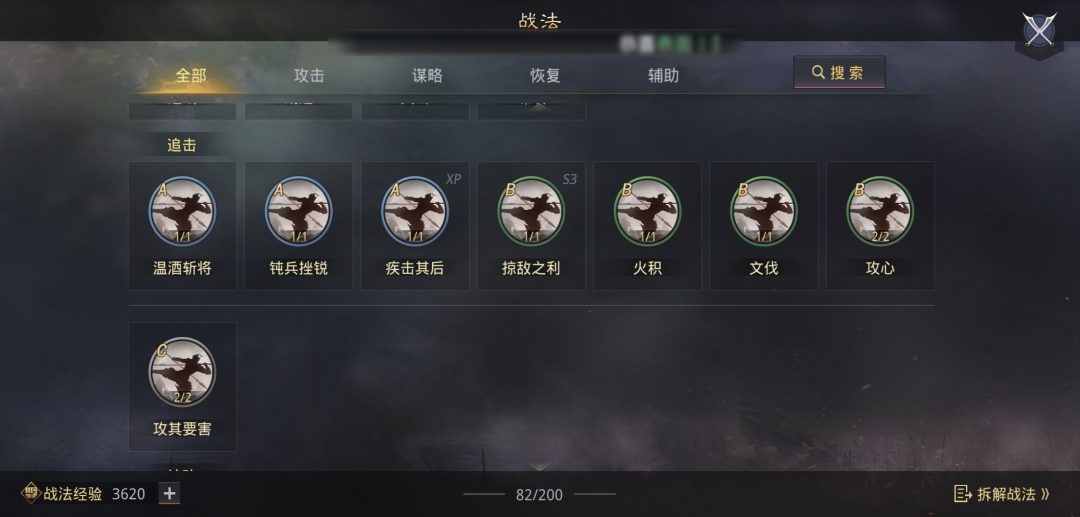The height and width of the screenshot is (517, 1080).
Task: Open the 疾击其后 XP tactic
Action: 415,211
